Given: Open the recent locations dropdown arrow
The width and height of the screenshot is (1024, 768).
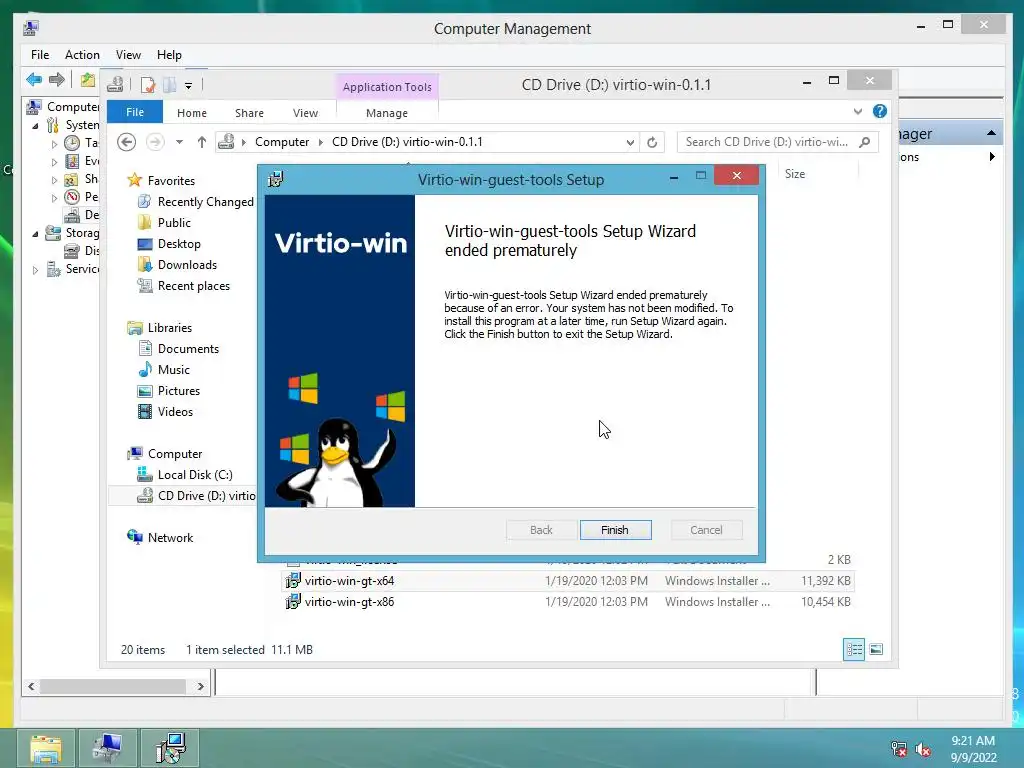Looking at the screenshot, I should pyautogui.click(x=179, y=142).
